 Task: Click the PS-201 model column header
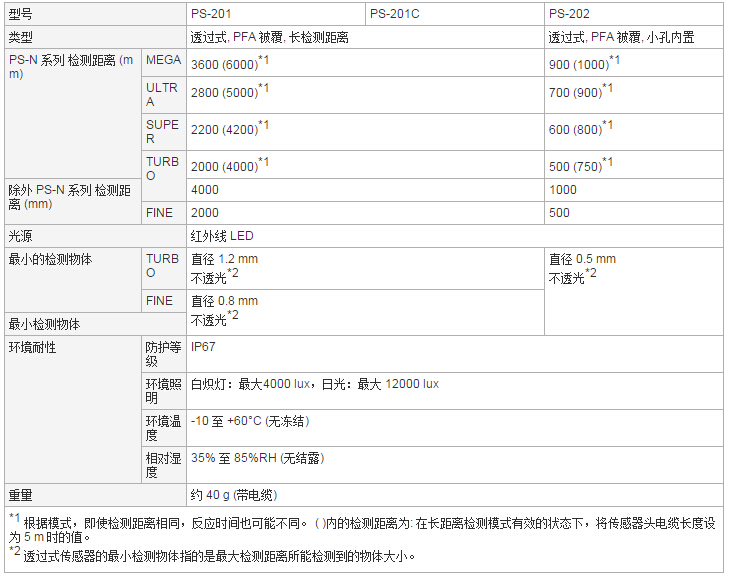click(x=209, y=14)
